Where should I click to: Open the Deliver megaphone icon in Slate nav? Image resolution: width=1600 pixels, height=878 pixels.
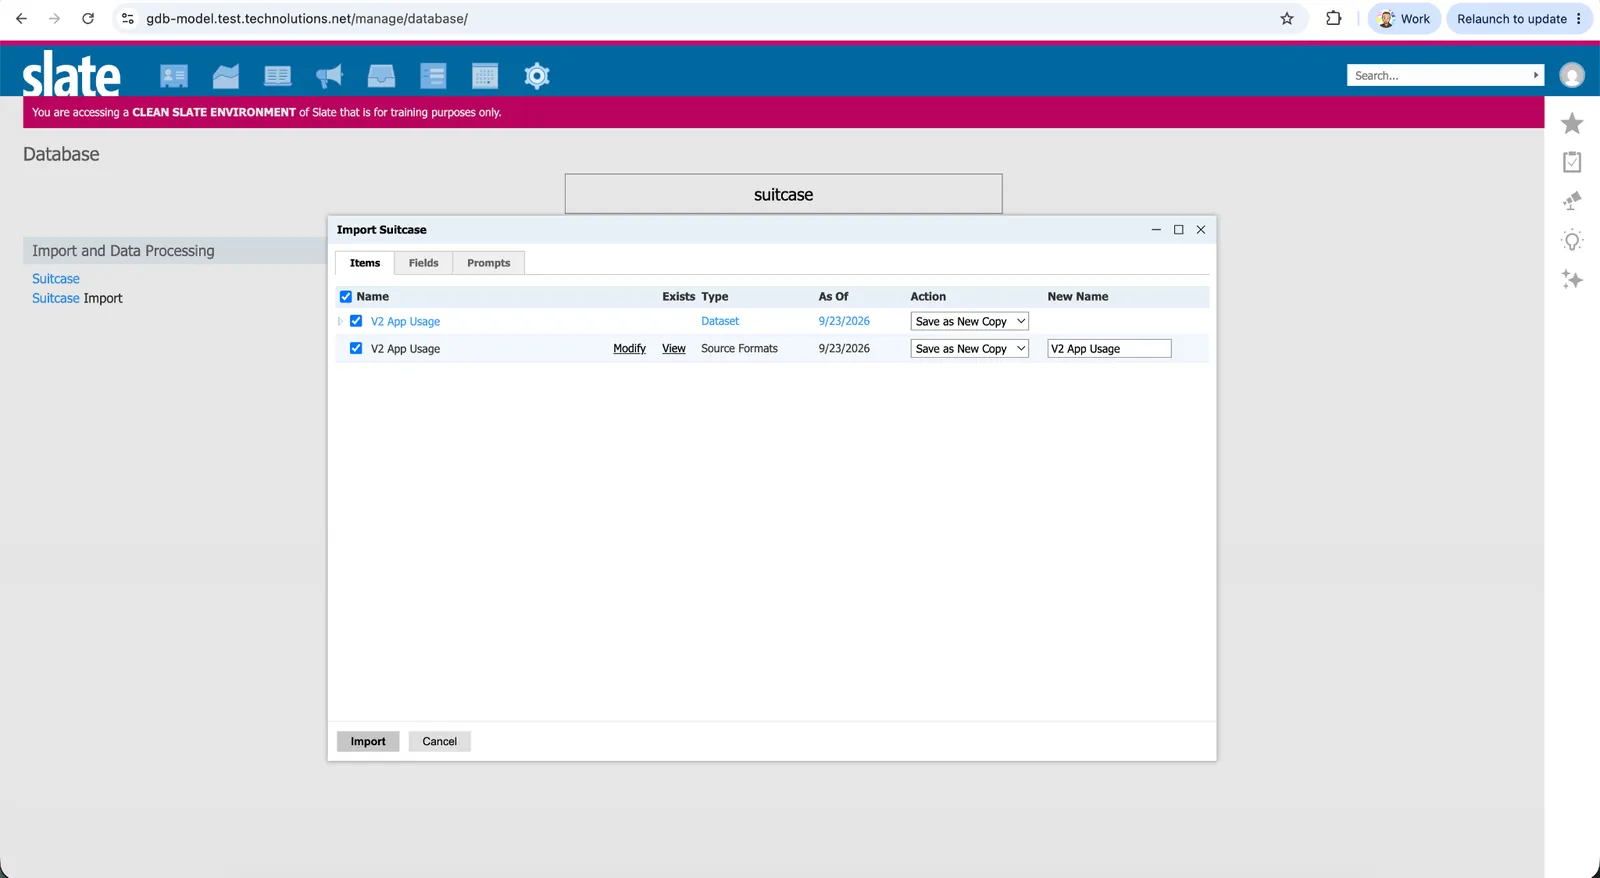coord(329,76)
